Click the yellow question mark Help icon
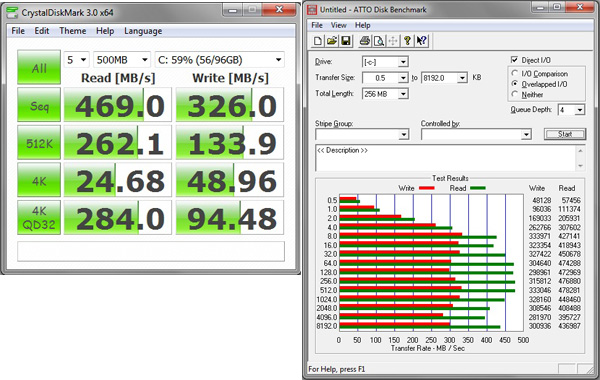Screen dimensions: 600x380 [407, 41]
